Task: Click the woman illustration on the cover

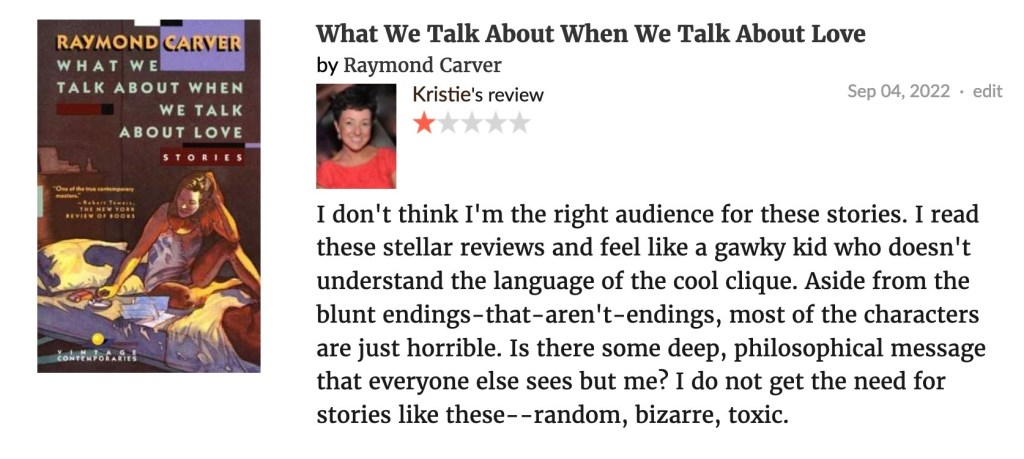Action: tap(180, 245)
